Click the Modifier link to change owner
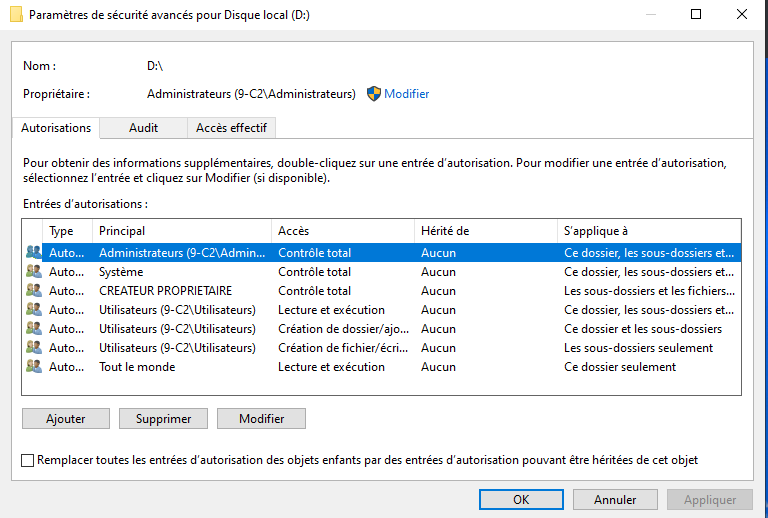 pyautogui.click(x=407, y=94)
